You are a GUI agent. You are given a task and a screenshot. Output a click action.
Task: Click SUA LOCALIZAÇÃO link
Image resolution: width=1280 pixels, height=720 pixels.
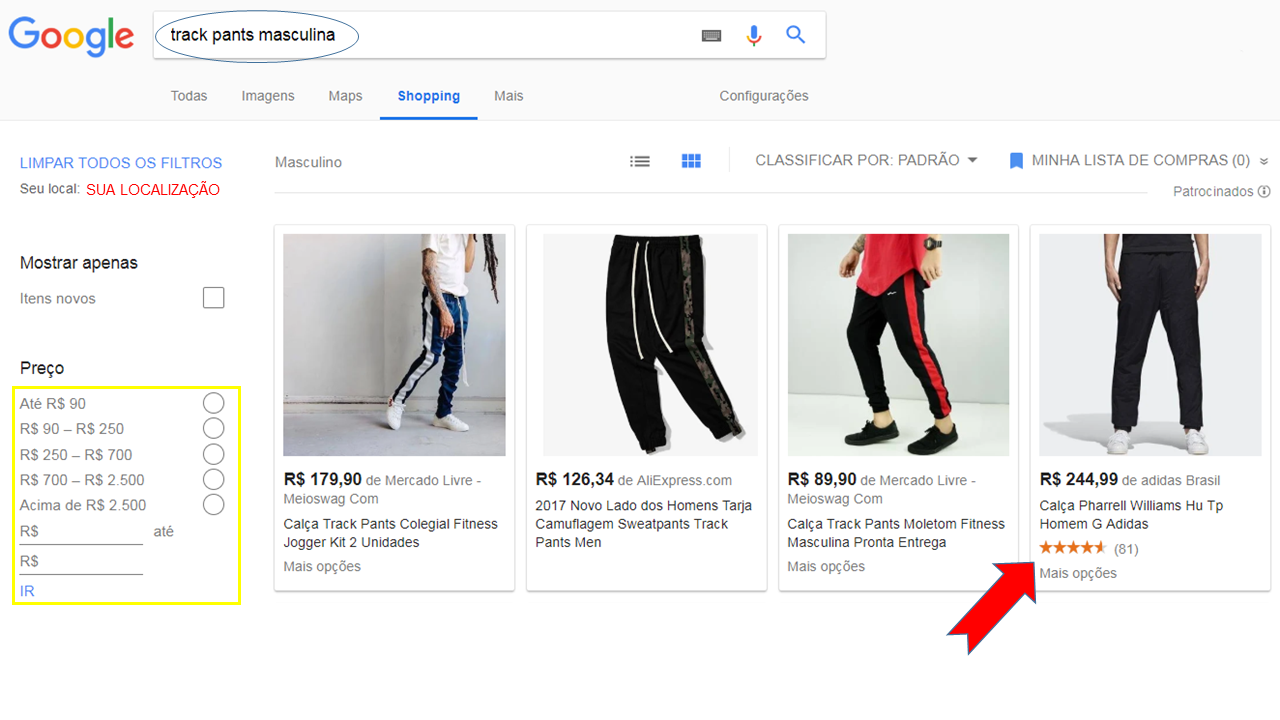(153, 189)
